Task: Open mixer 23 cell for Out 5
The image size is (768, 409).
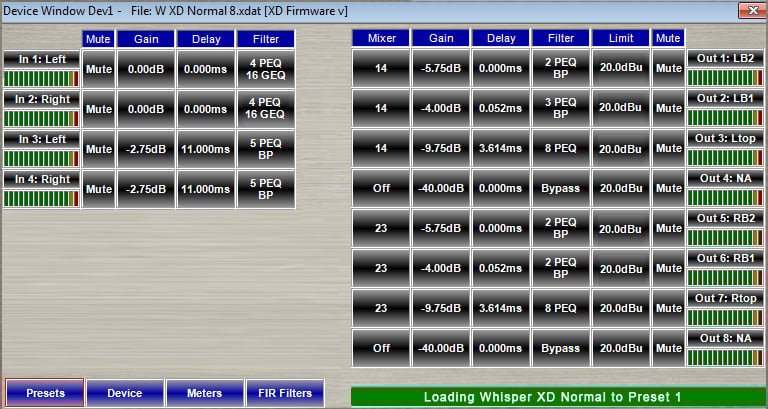Action: [x=380, y=228]
